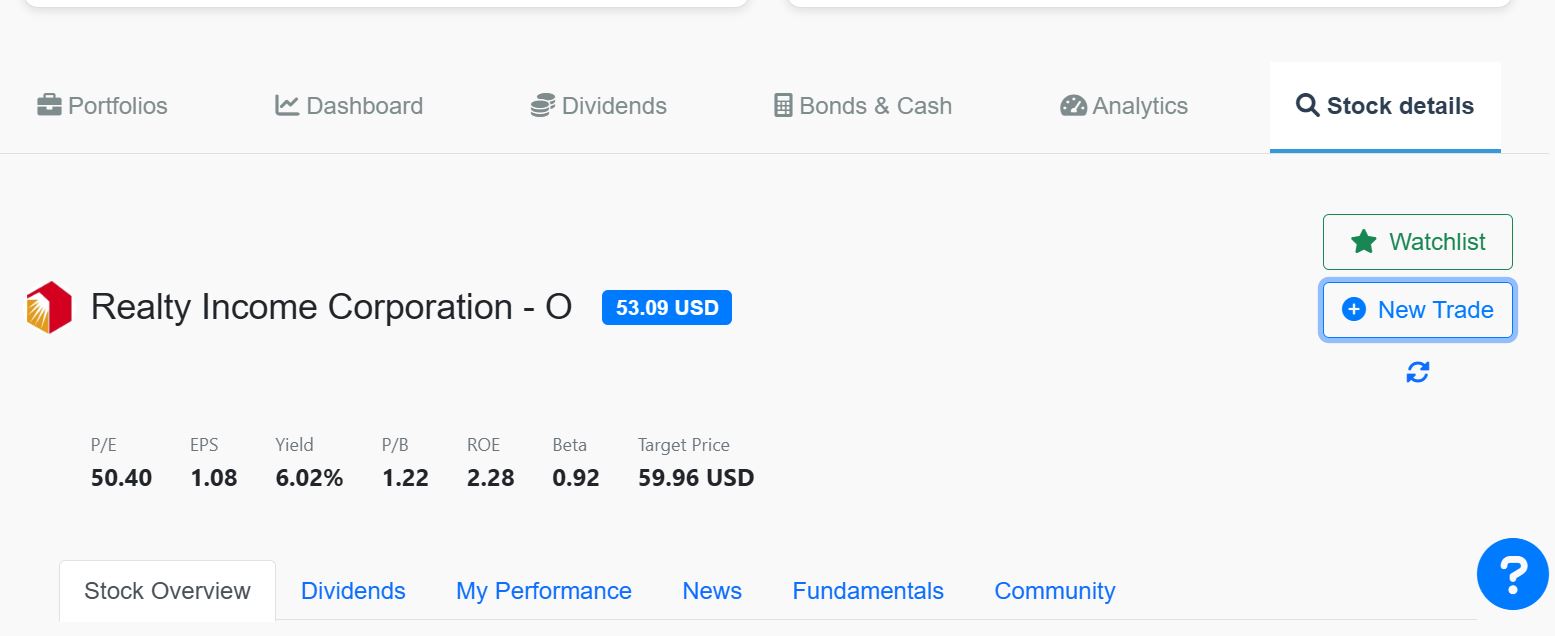Click the P/B value 1.22

coord(405,478)
